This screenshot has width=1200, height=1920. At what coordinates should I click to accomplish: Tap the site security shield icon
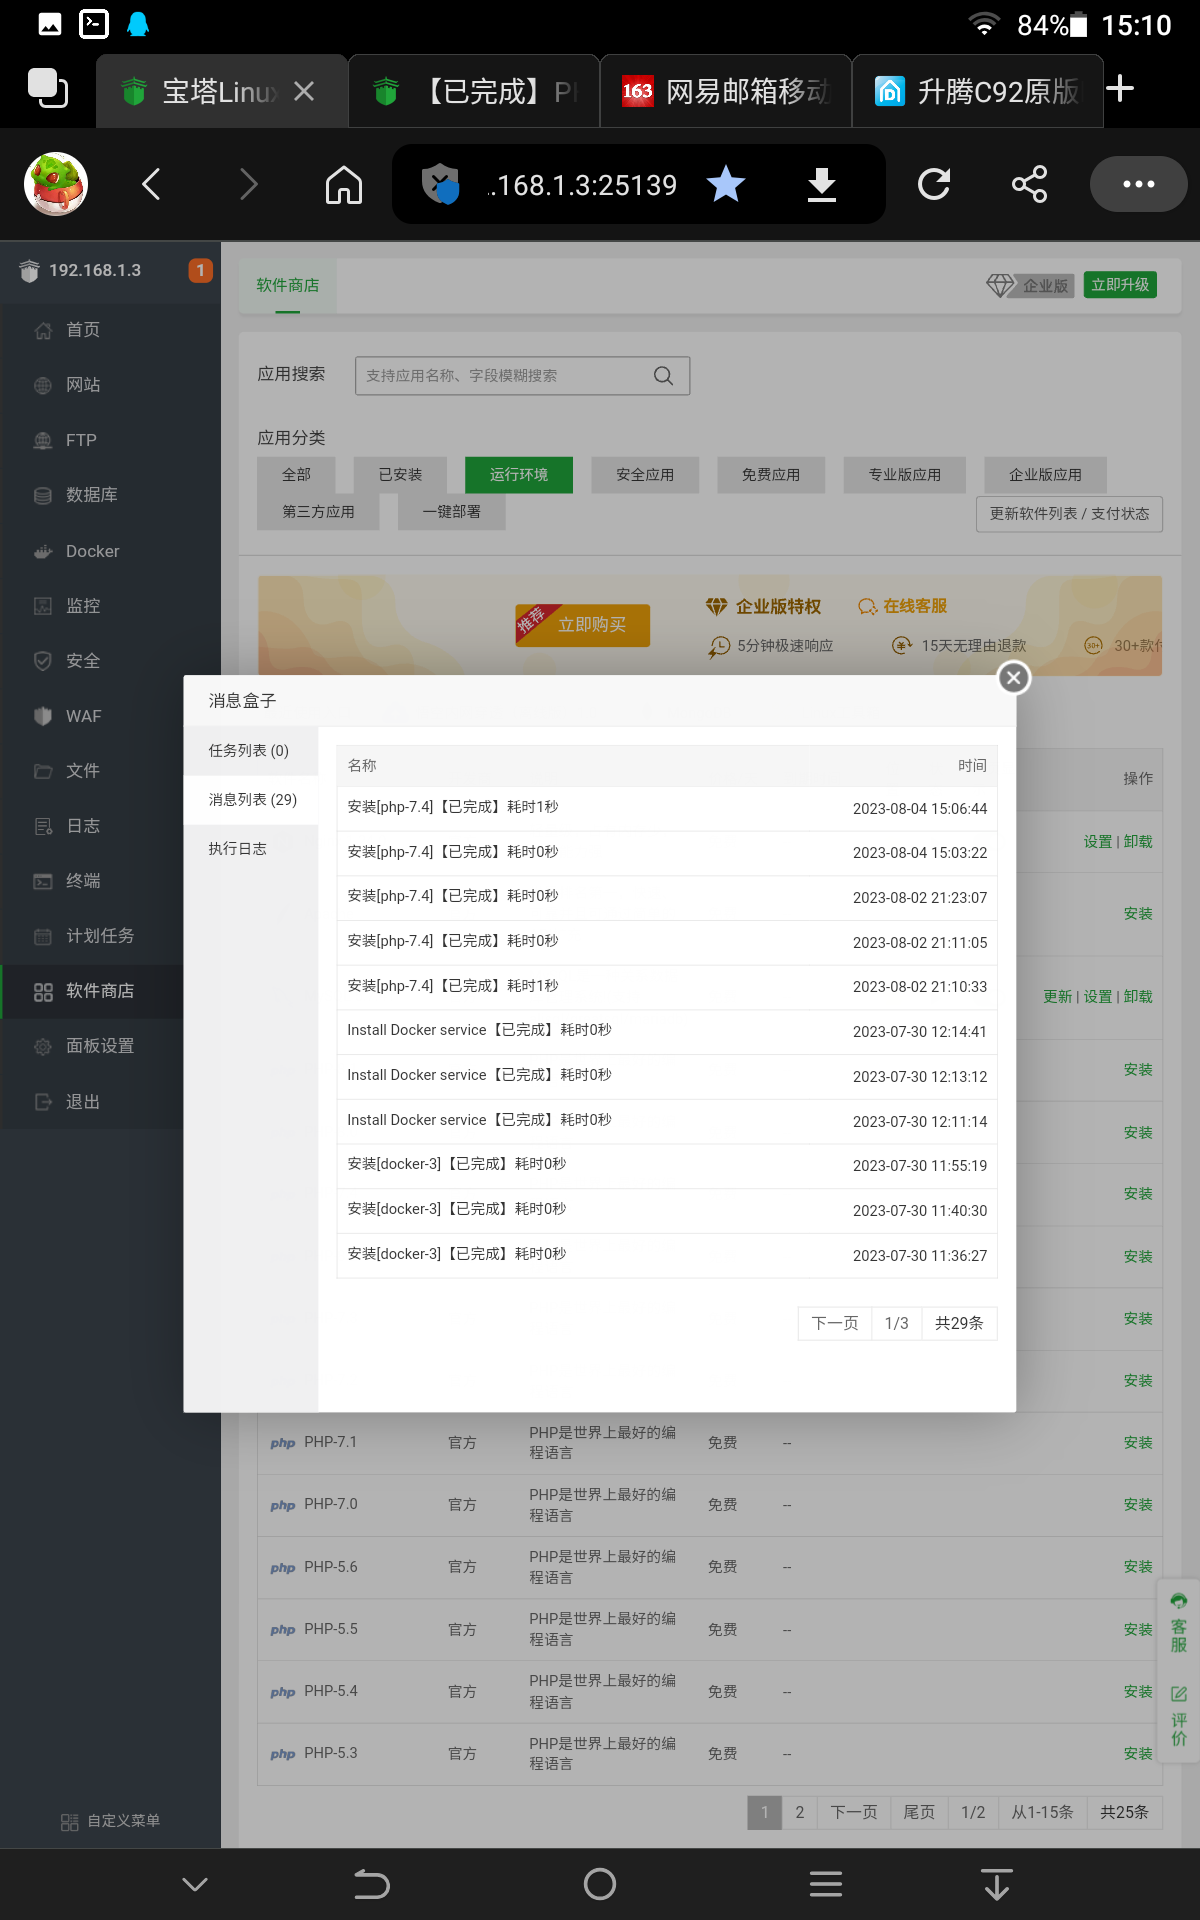(440, 184)
